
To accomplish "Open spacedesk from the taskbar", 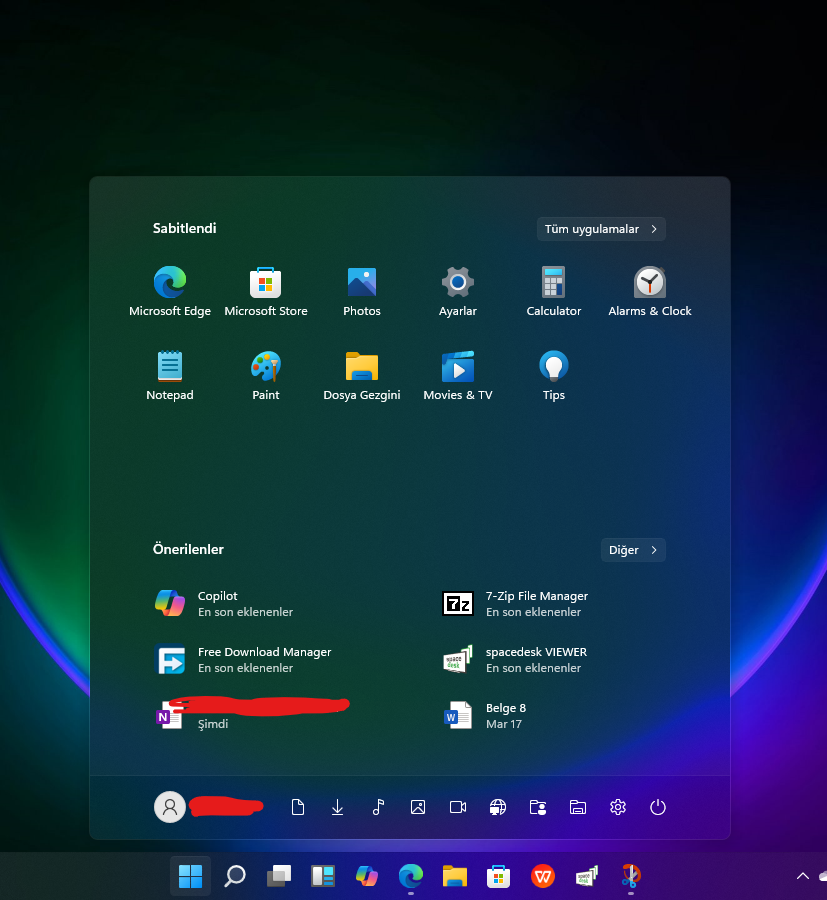I will click(587, 876).
